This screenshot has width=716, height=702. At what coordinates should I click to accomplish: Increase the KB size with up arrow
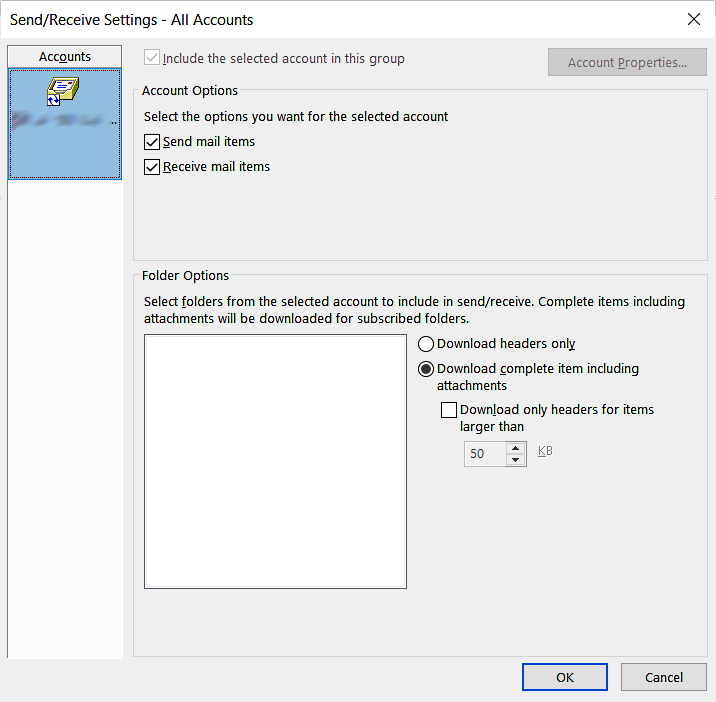tap(516, 448)
